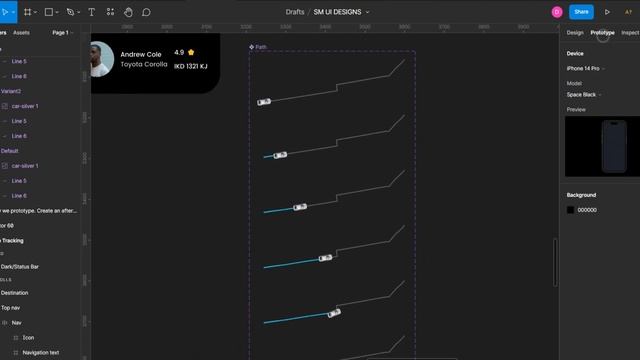Select Line 6 layer under Variant2
Image resolution: width=640 pixels, height=360 pixels.
tap(19, 136)
